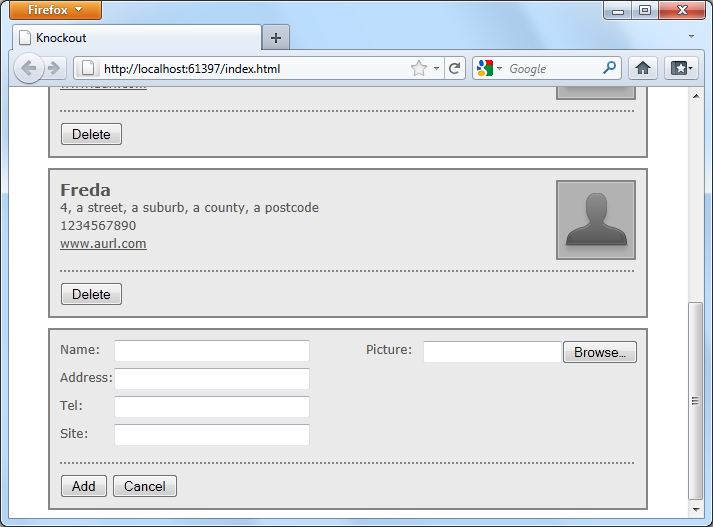
Task: Maximize the Firefox window
Action: [644, 10]
